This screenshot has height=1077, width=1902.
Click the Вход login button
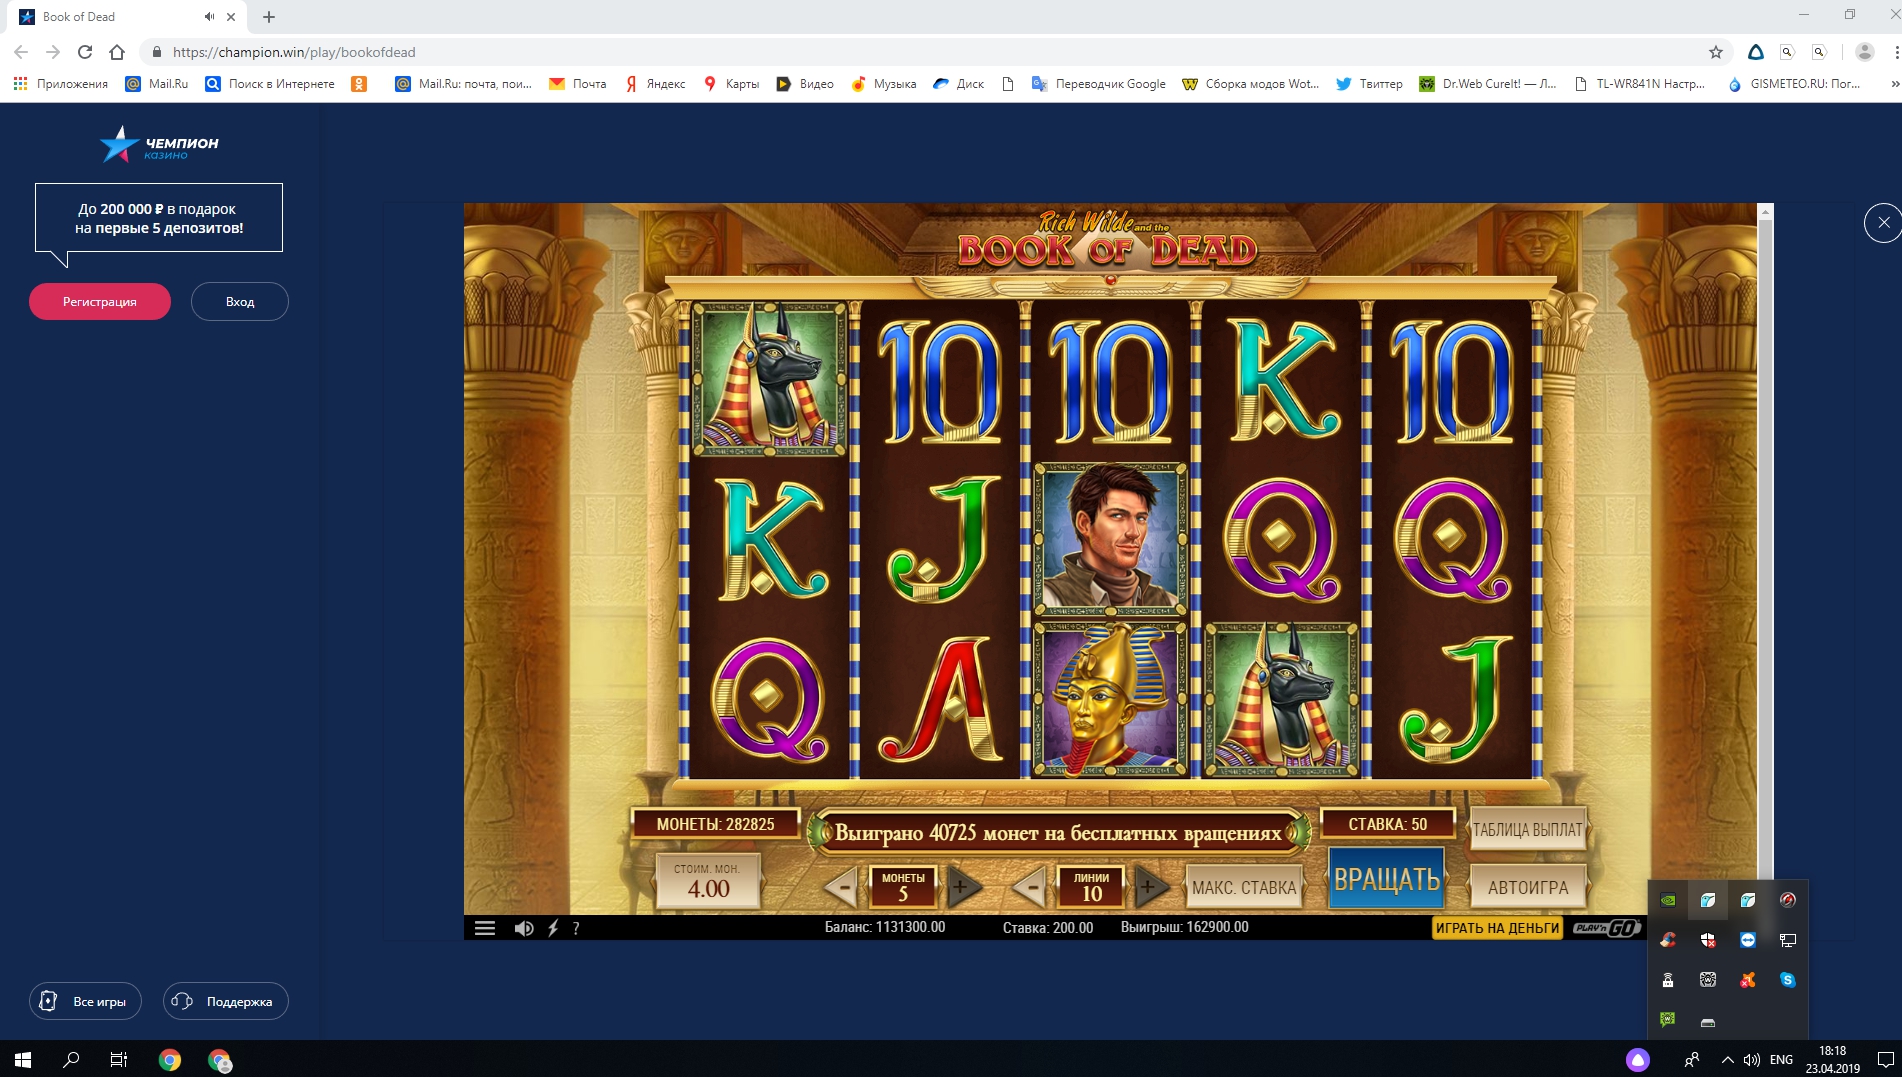(x=240, y=301)
